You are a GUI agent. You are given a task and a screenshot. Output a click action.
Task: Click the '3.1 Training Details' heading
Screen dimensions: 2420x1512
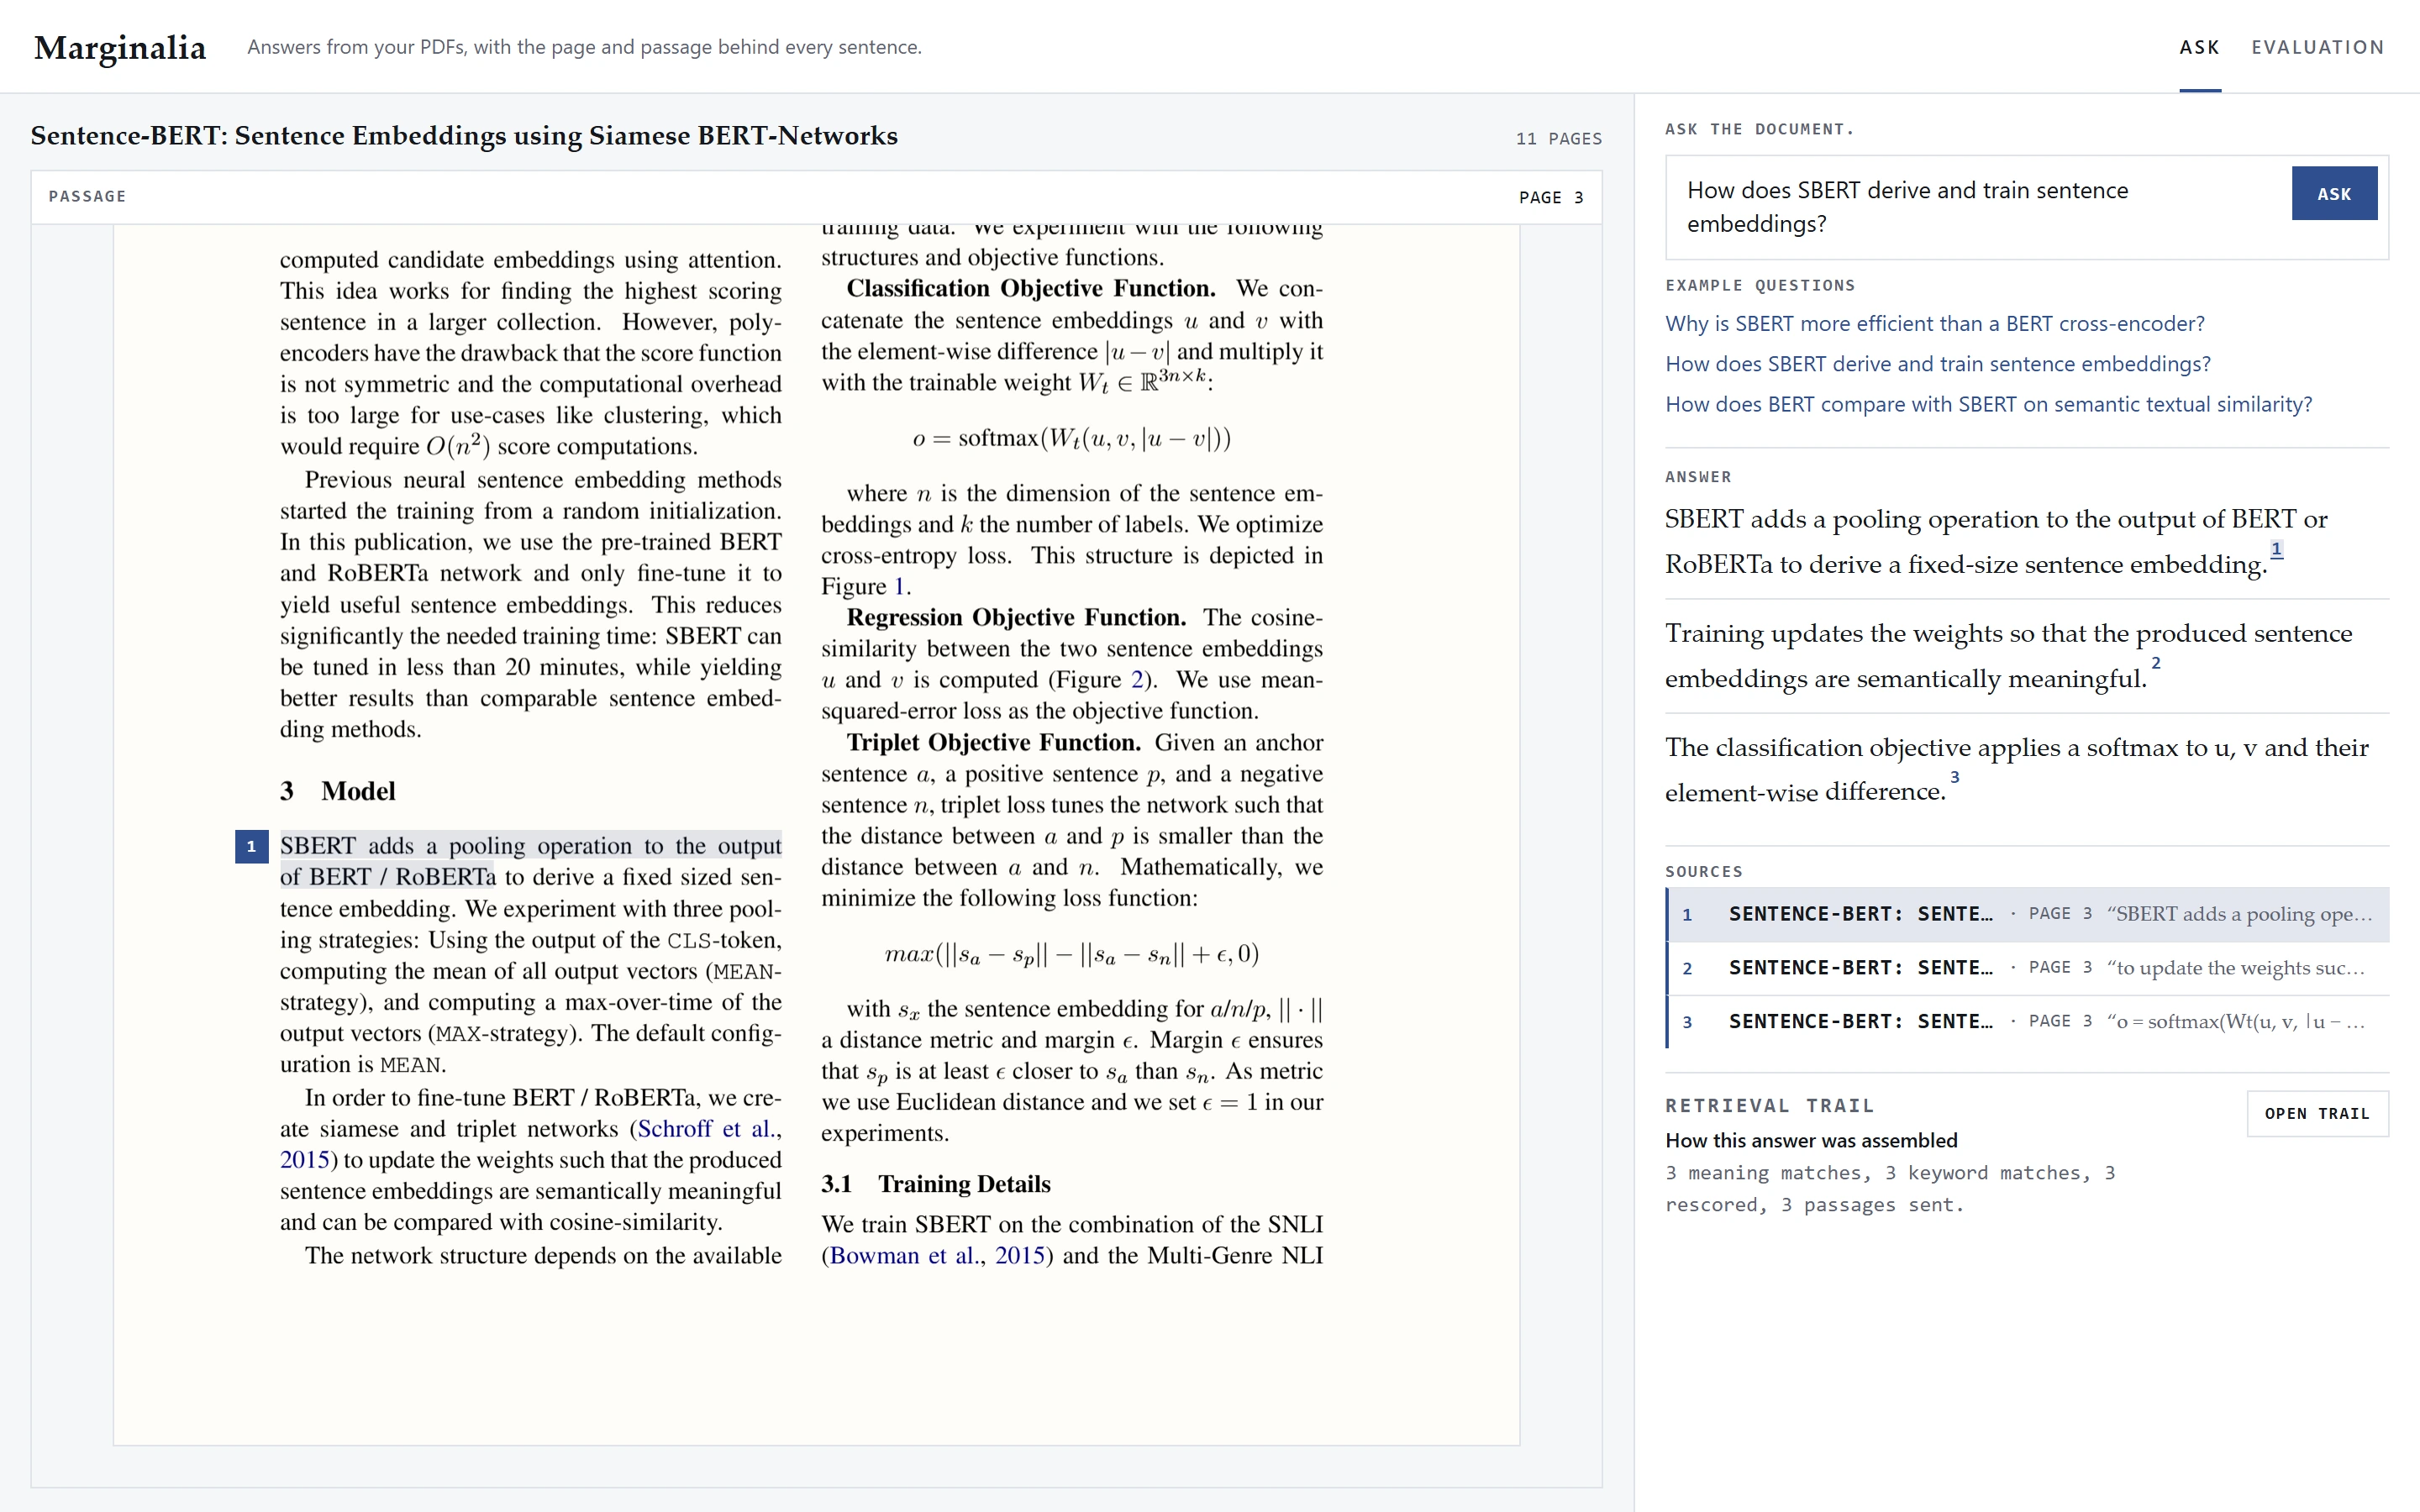[936, 1184]
